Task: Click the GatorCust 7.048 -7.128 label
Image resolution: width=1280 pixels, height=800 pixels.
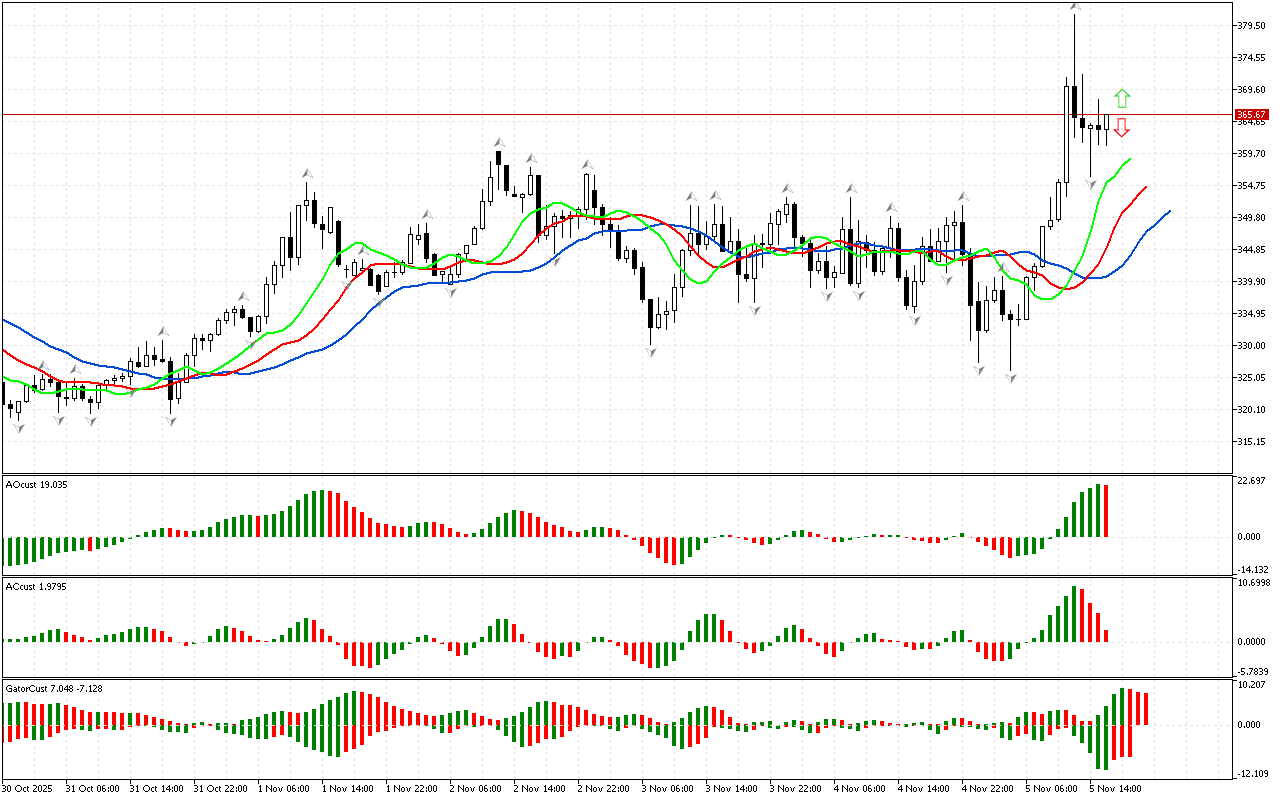Action: pyautogui.click(x=54, y=688)
